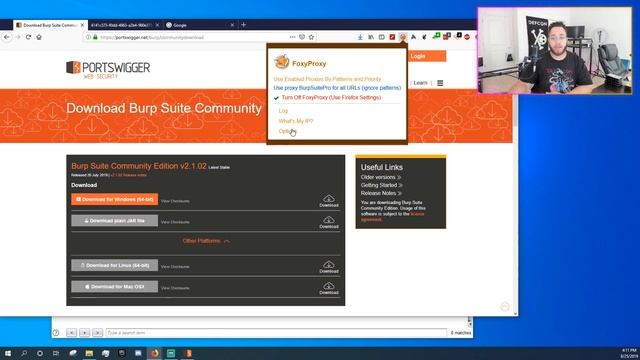Open the hamburger menu next to Learn
Viewport: 640px width, 360px height.
[440, 83]
